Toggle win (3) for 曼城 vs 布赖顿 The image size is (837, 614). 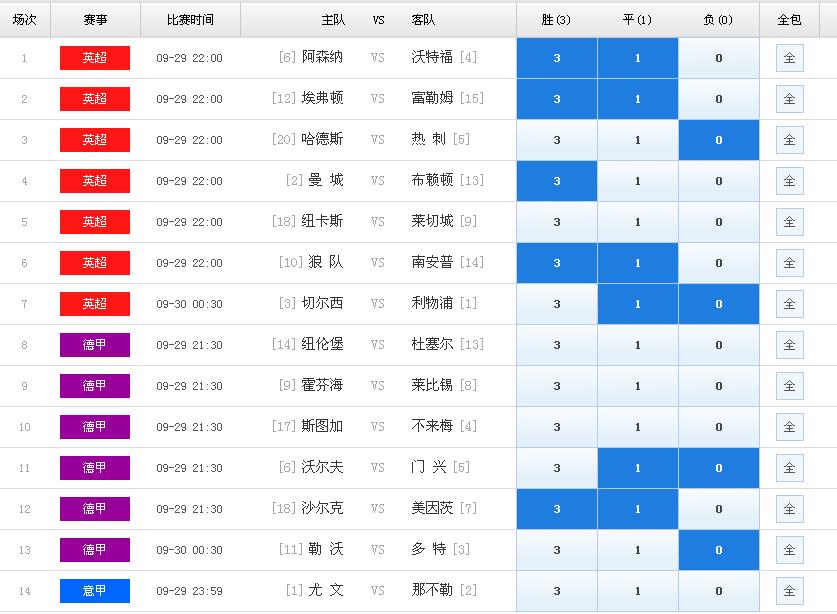(x=557, y=181)
